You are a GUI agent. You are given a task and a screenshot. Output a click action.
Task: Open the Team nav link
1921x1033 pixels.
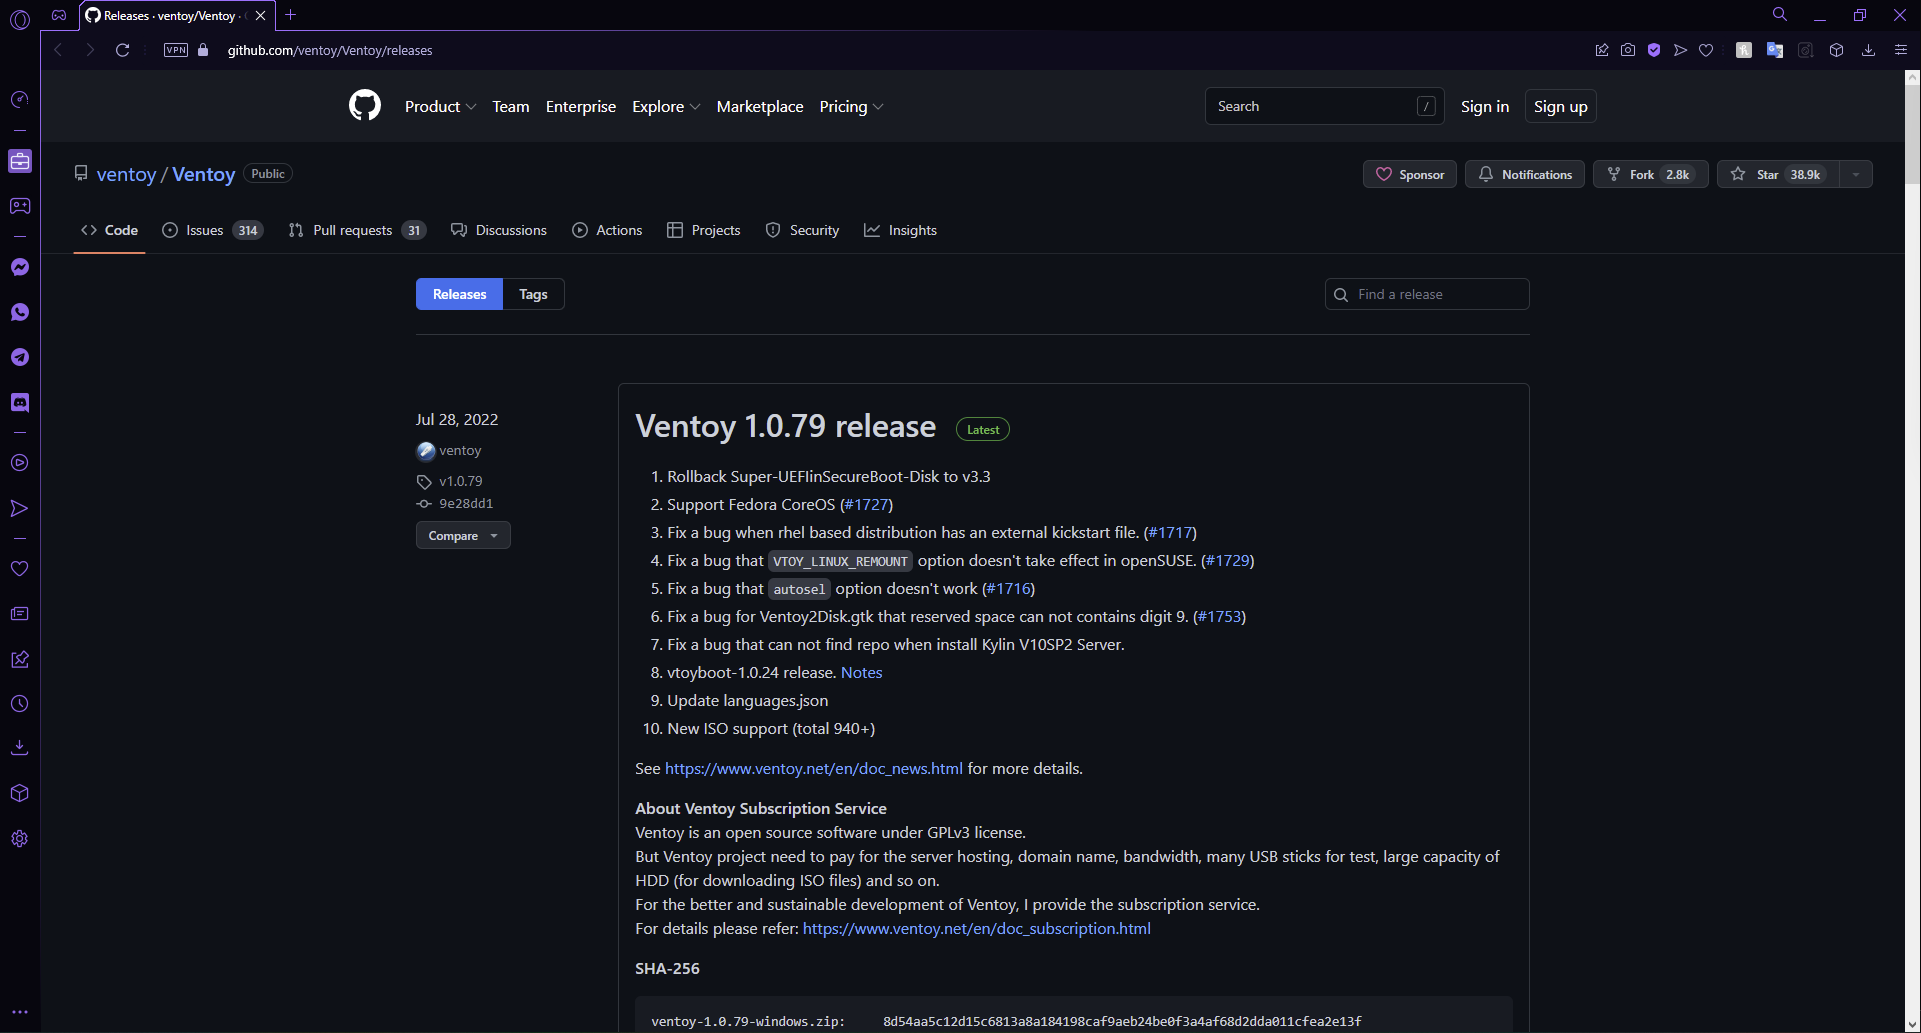(x=511, y=106)
